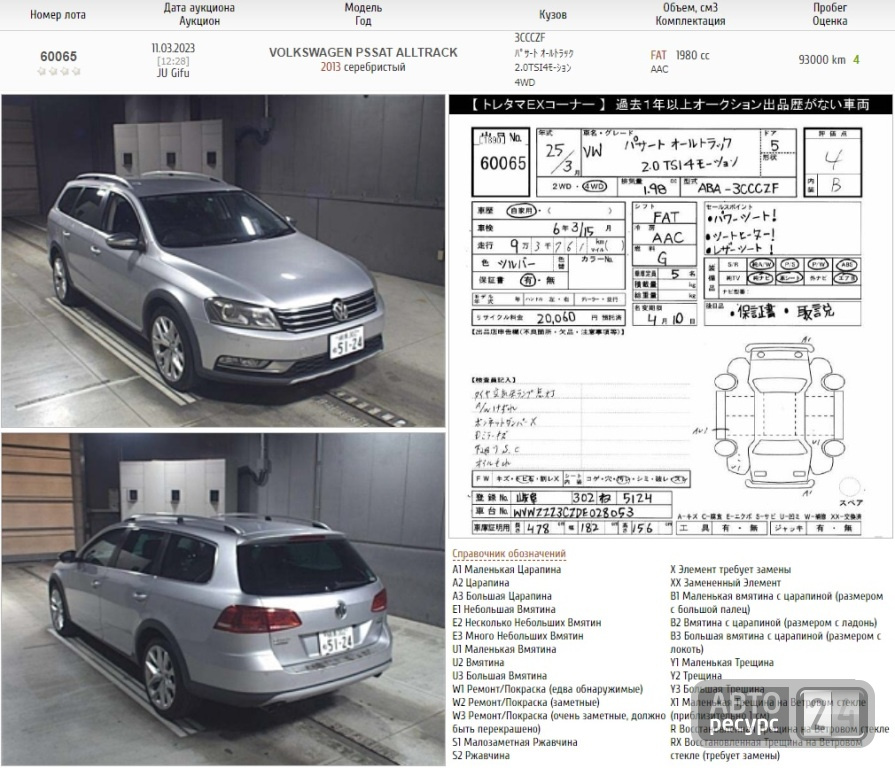Click the Y2 Трещина legend entry
Viewport: 895px width, 768px height.
click(x=696, y=676)
